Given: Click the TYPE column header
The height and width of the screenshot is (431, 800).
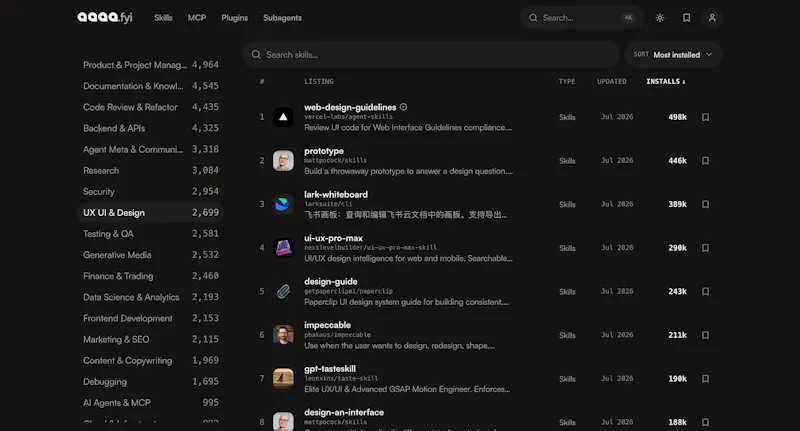Looking at the screenshot, I should 567,82.
